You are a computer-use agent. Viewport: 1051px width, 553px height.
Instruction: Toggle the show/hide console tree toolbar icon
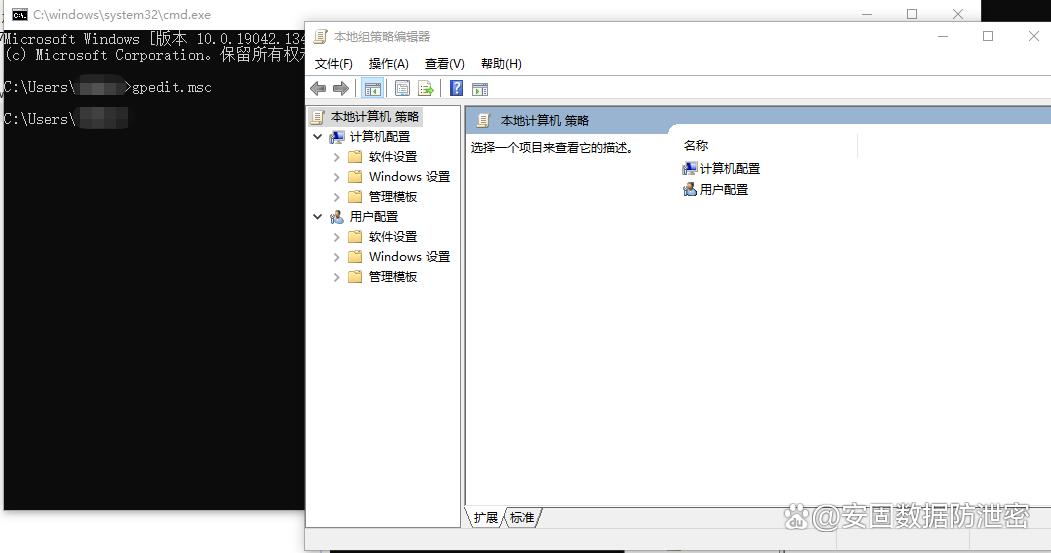pyautogui.click(x=373, y=88)
